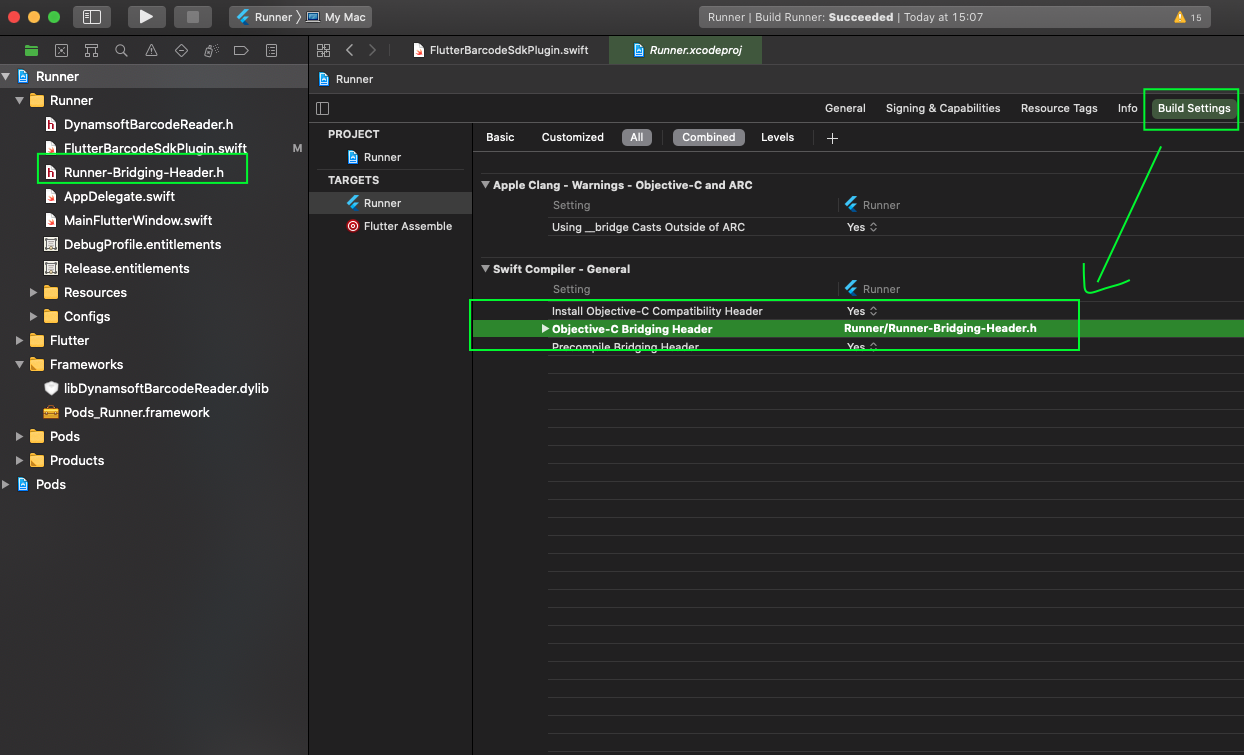This screenshot has width=1244, height=755.
Task: Select Runner-Bridging-Header.h in file navigator
Action: pyautogui.click(x=143, y=172)
